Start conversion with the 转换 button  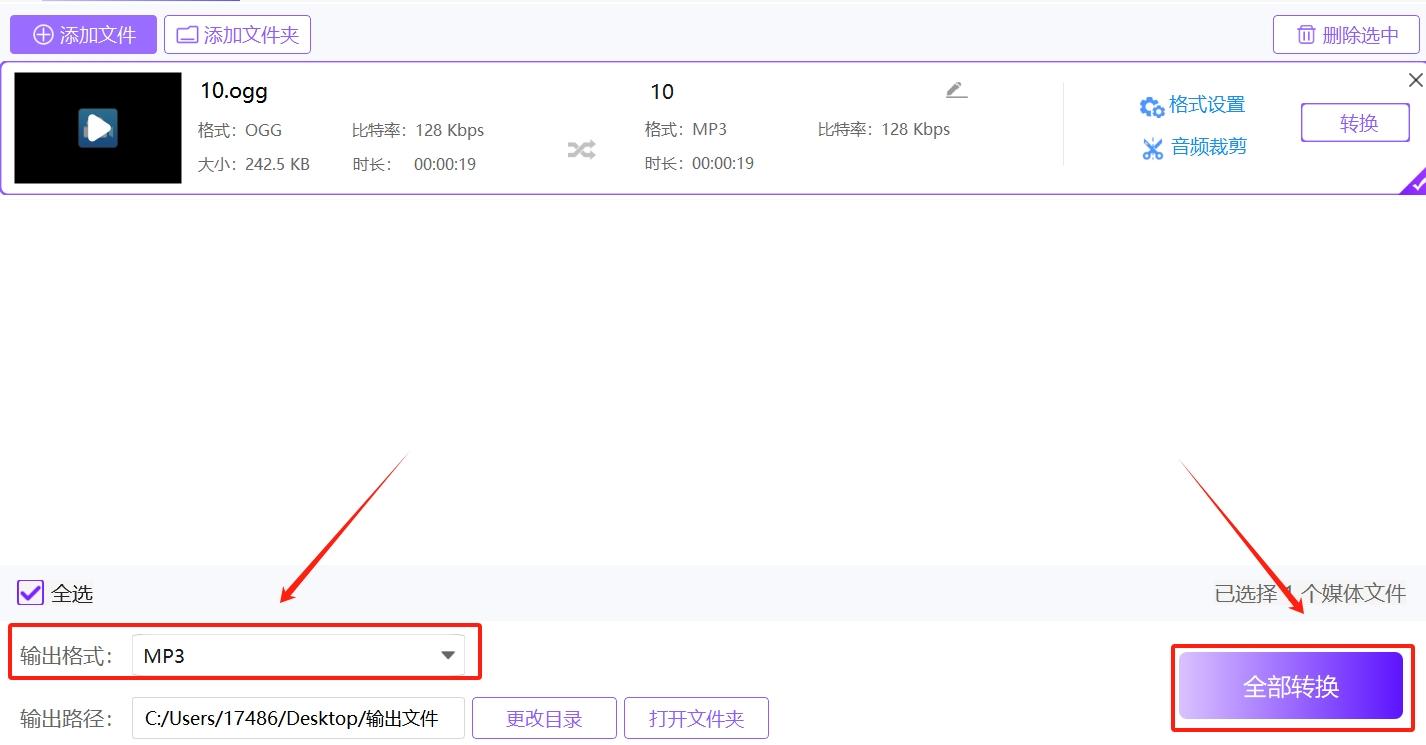pos(1354,122)
